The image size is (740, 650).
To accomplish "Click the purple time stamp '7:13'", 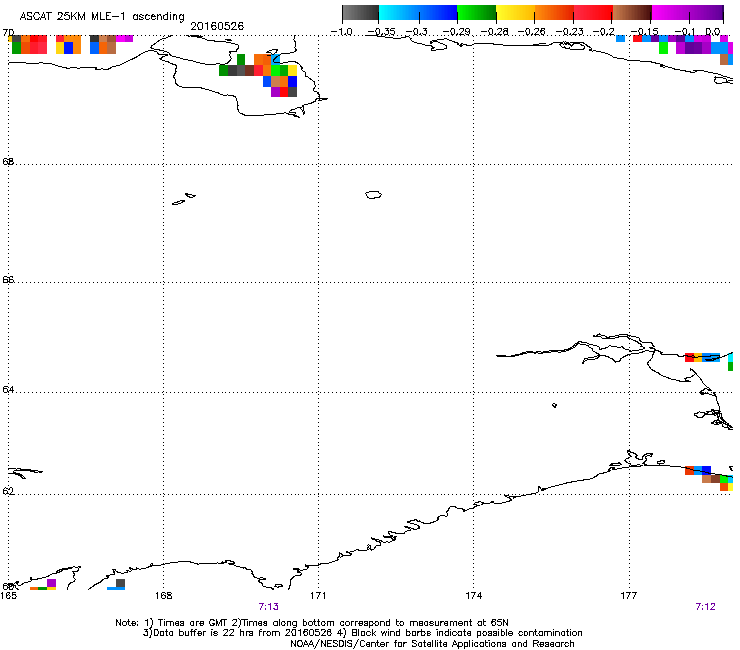I will tap(269, 607).
